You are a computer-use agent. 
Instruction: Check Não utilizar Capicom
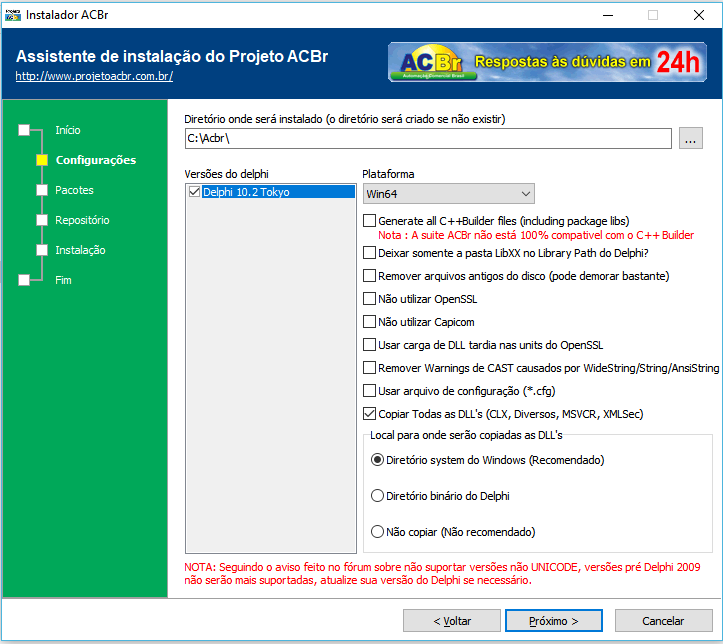(369, 322)
